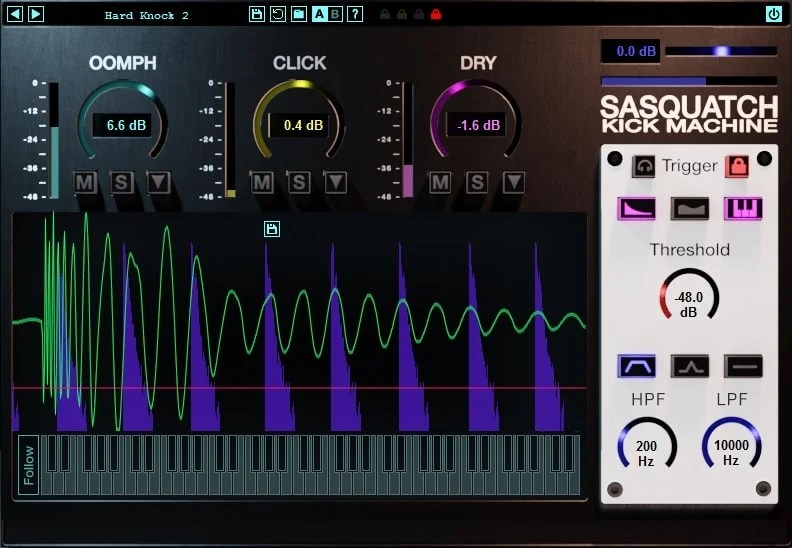Viewport: 792px width, 548px height.
Task: Click the OOMPH 6.6 dB value field
Action: pos(122,125)
